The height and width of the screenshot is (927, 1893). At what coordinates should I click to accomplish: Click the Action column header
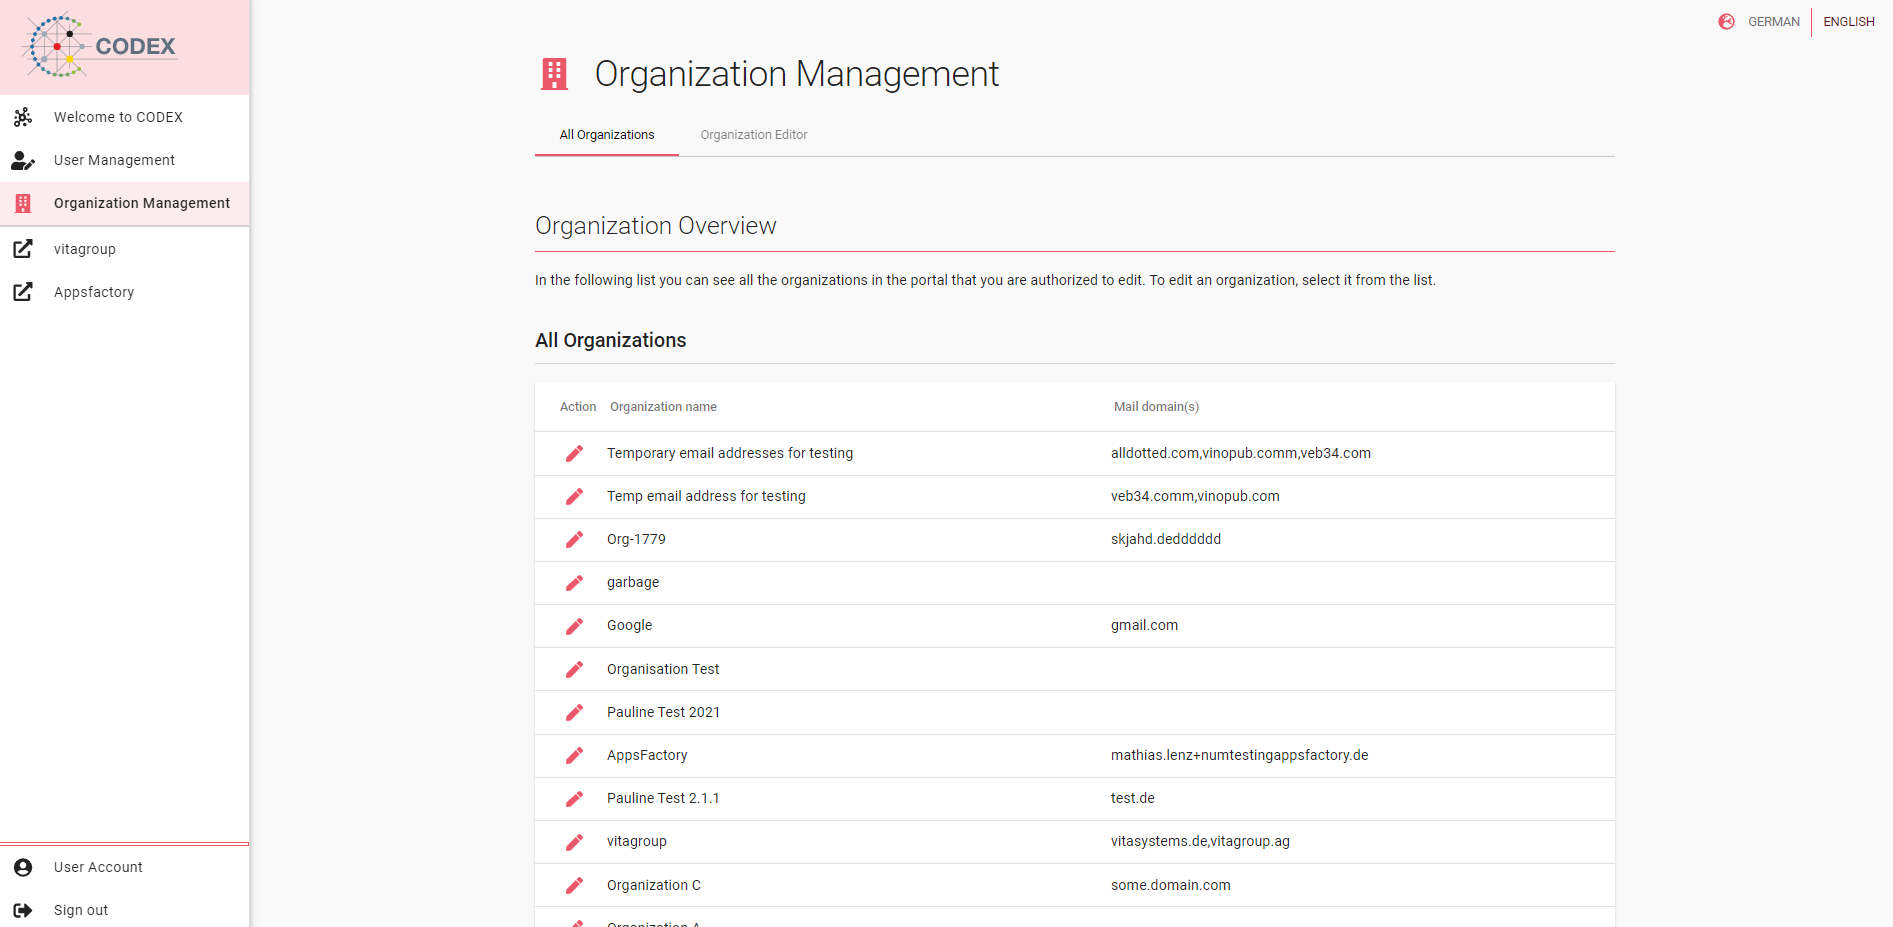pos(578,407)
